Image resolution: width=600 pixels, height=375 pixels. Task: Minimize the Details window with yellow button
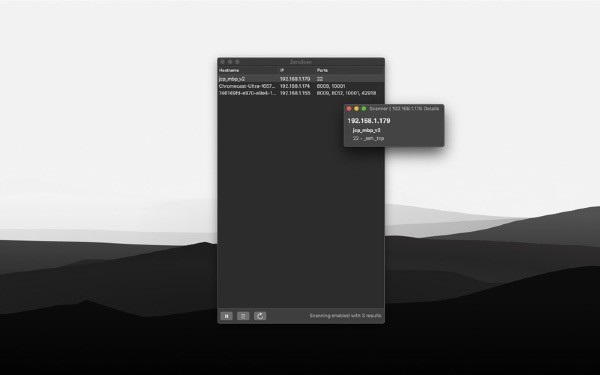click(x=356, y=109)
